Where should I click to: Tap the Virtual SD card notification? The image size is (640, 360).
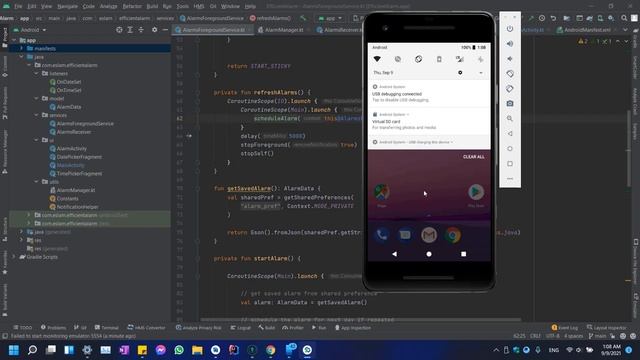(429, 122)
